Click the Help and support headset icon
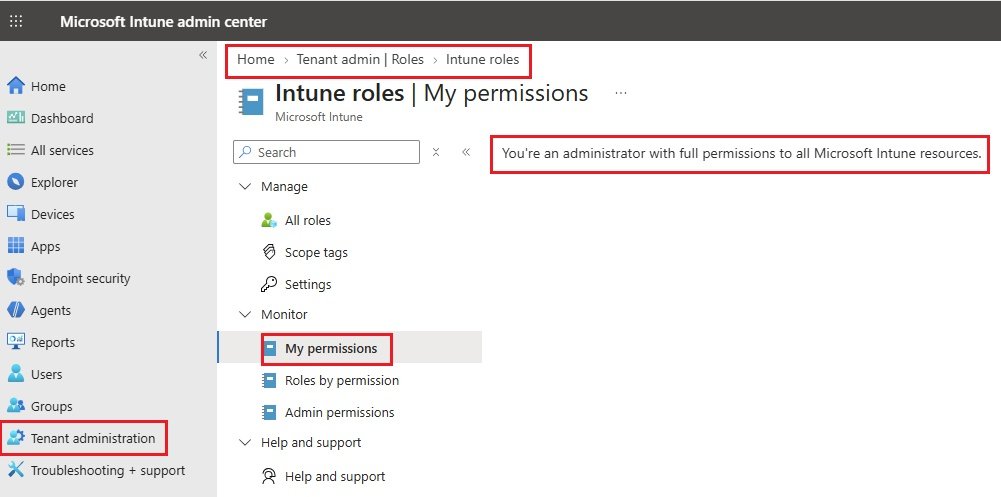Image resolution: width=1001 pixels, height=497 pixels. coord(269,476)
